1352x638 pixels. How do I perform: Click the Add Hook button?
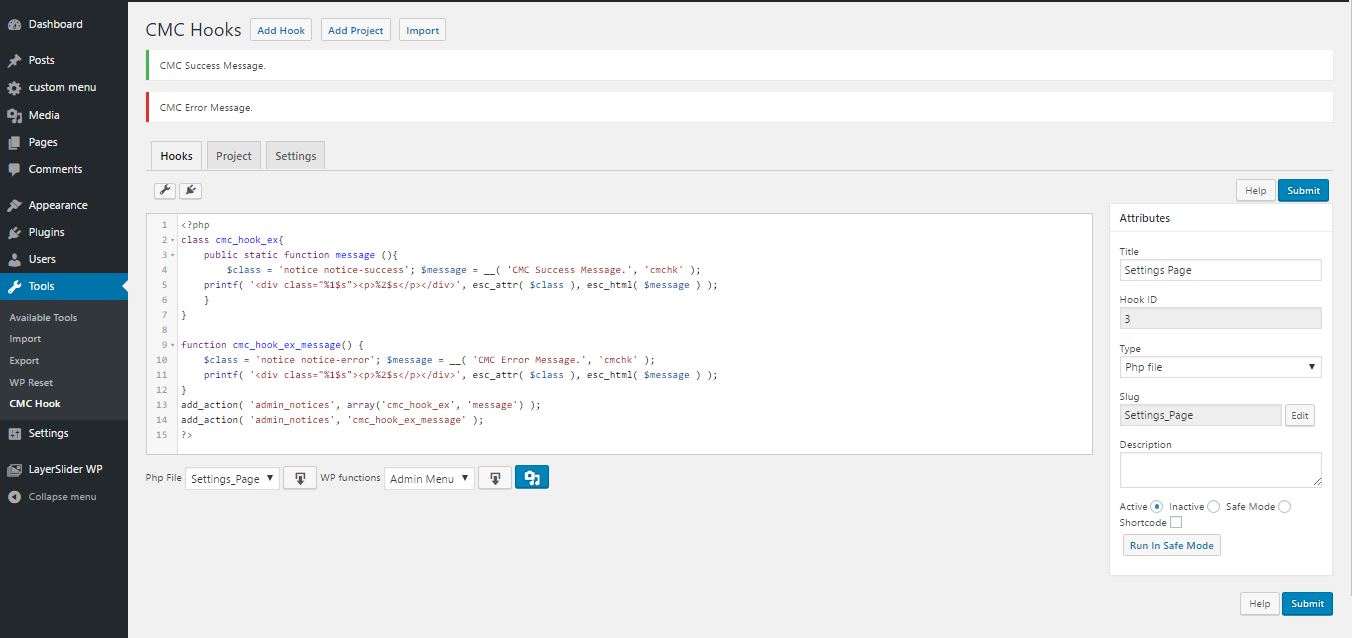[x=281, y=30]
